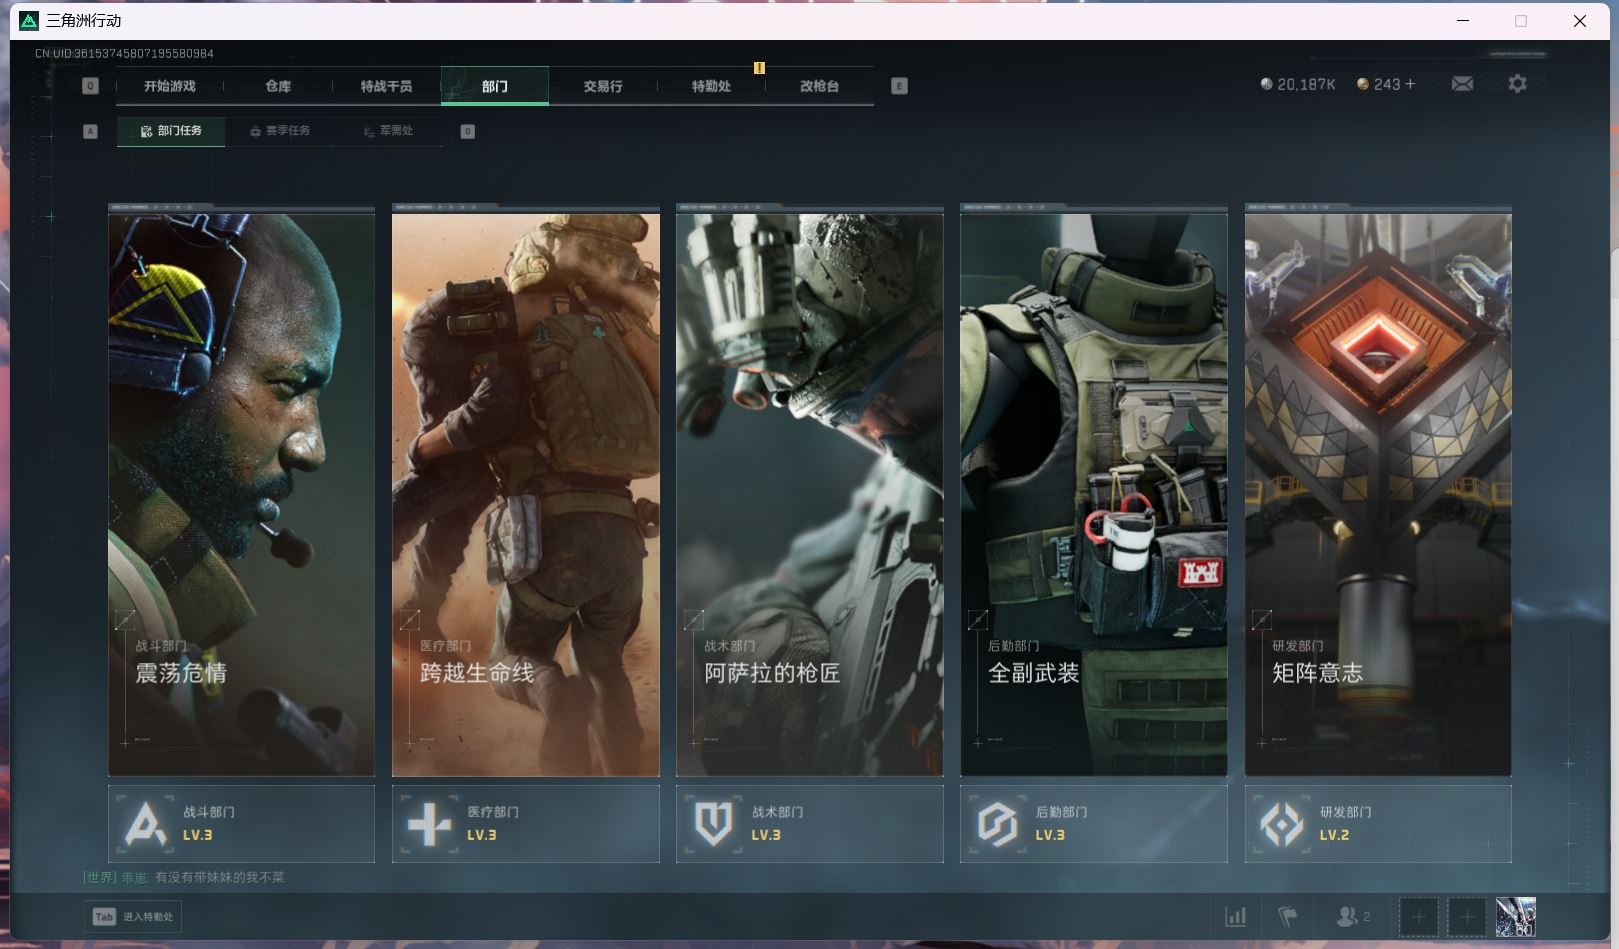Open the mail inbox envelope icon

(1462, 84)
